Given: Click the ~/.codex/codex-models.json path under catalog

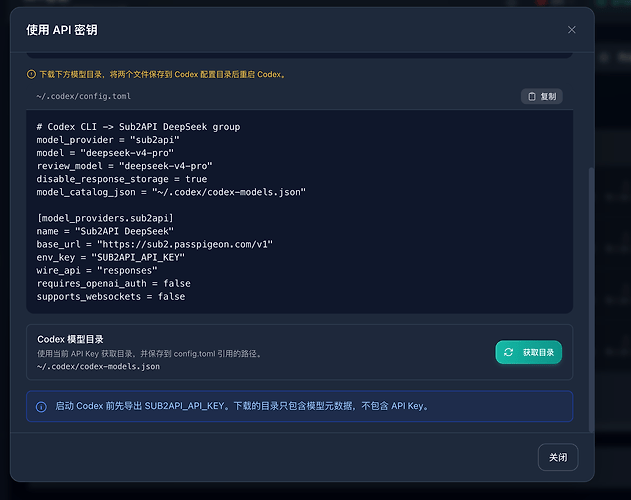Looking at the screenshot, I should click(98, 366).
